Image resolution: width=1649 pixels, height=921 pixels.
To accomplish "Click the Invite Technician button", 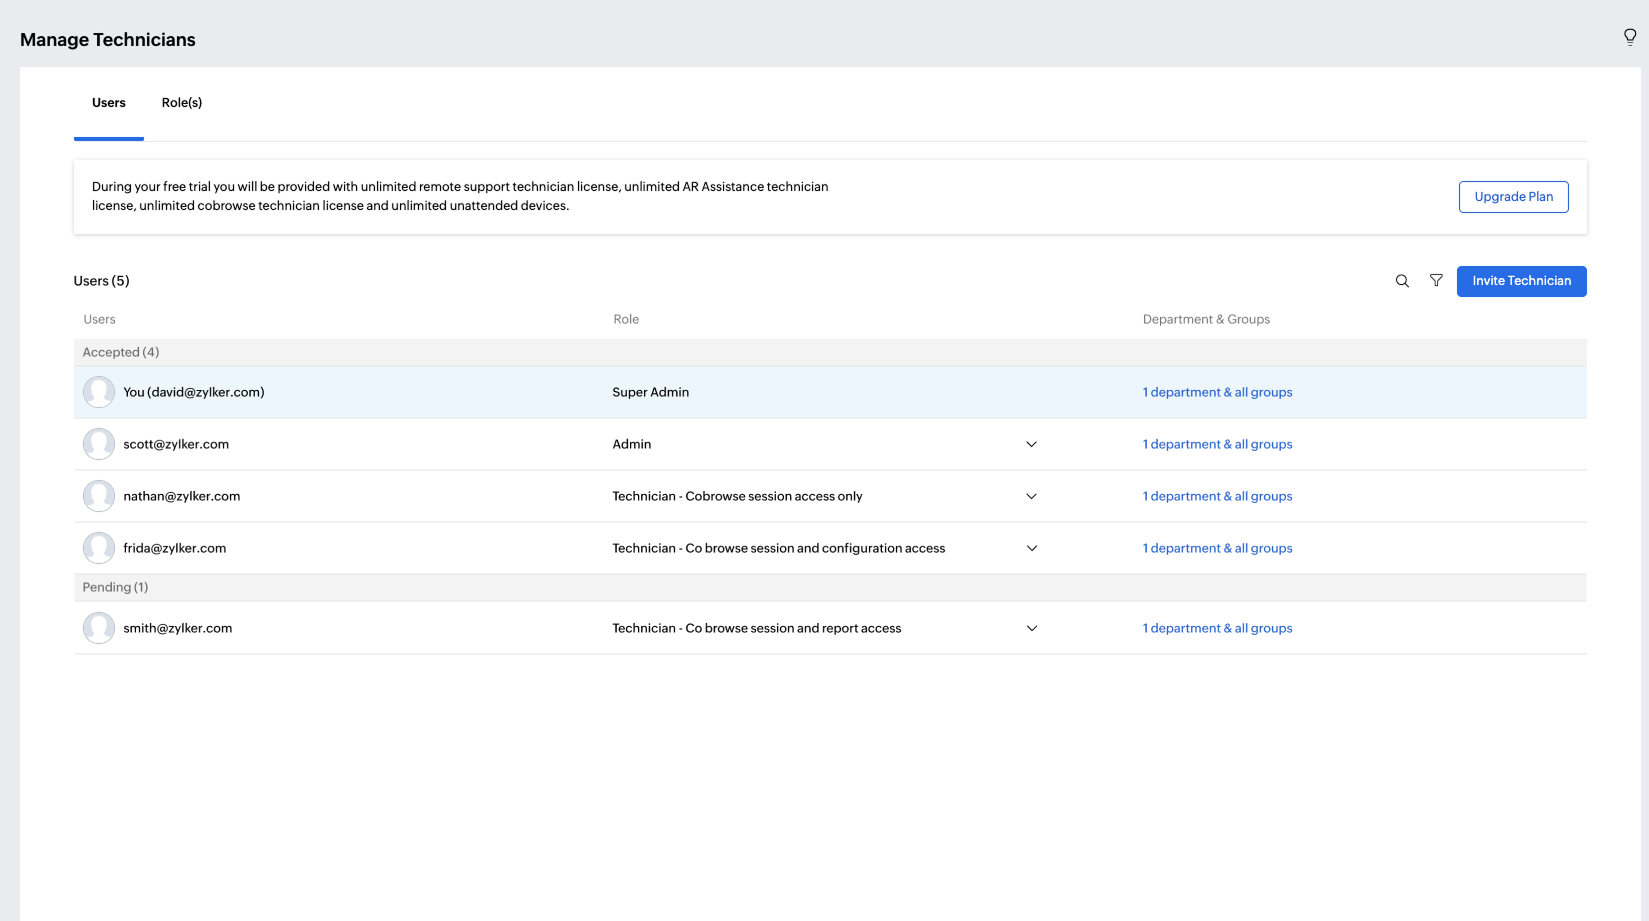I will [1521, 281].
